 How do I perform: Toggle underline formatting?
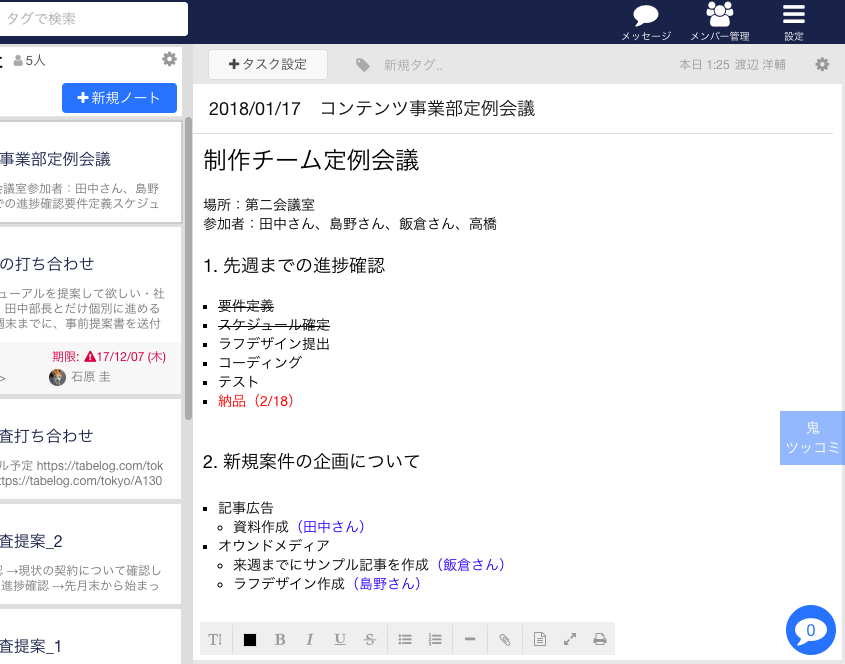[x=340, y=640]
